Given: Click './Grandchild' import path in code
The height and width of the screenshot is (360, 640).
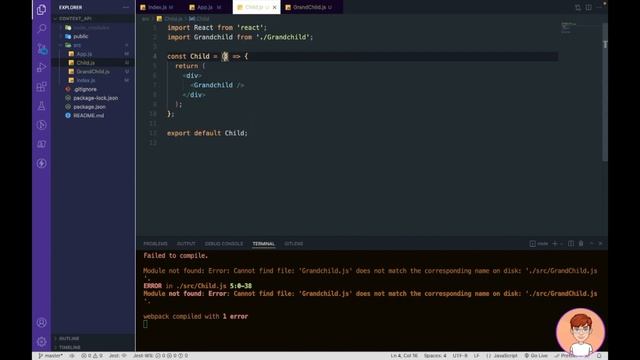Looking at the screenshot, I should coord(284,37).
